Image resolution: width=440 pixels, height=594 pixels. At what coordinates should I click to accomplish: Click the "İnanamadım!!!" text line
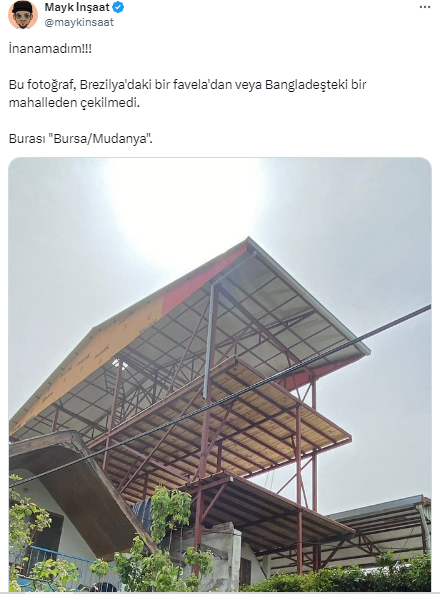[50, 49]
